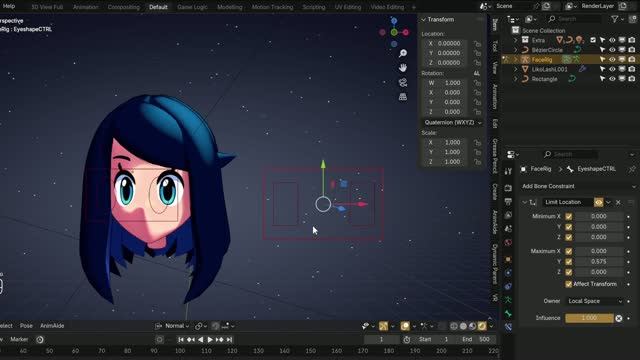Open the Tool properties tab icon

pos(508,171)
